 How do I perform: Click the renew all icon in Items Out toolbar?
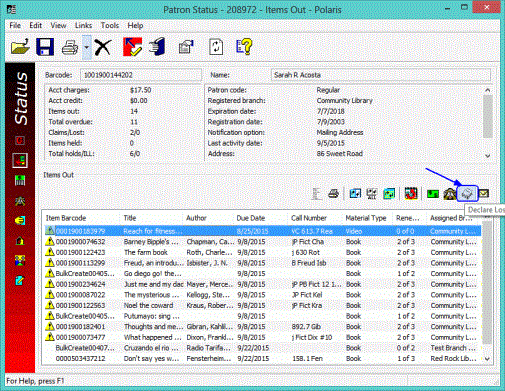(372, 194)
